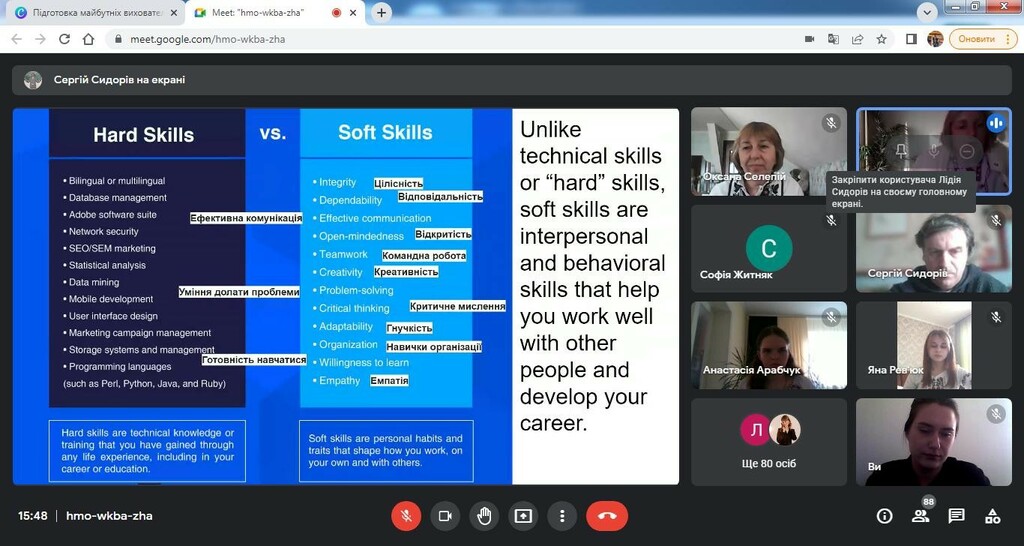1024x546 pixels.
Task: Pin Лідія Сидорів's tile using the pin icon
Action: pos(901,152)
